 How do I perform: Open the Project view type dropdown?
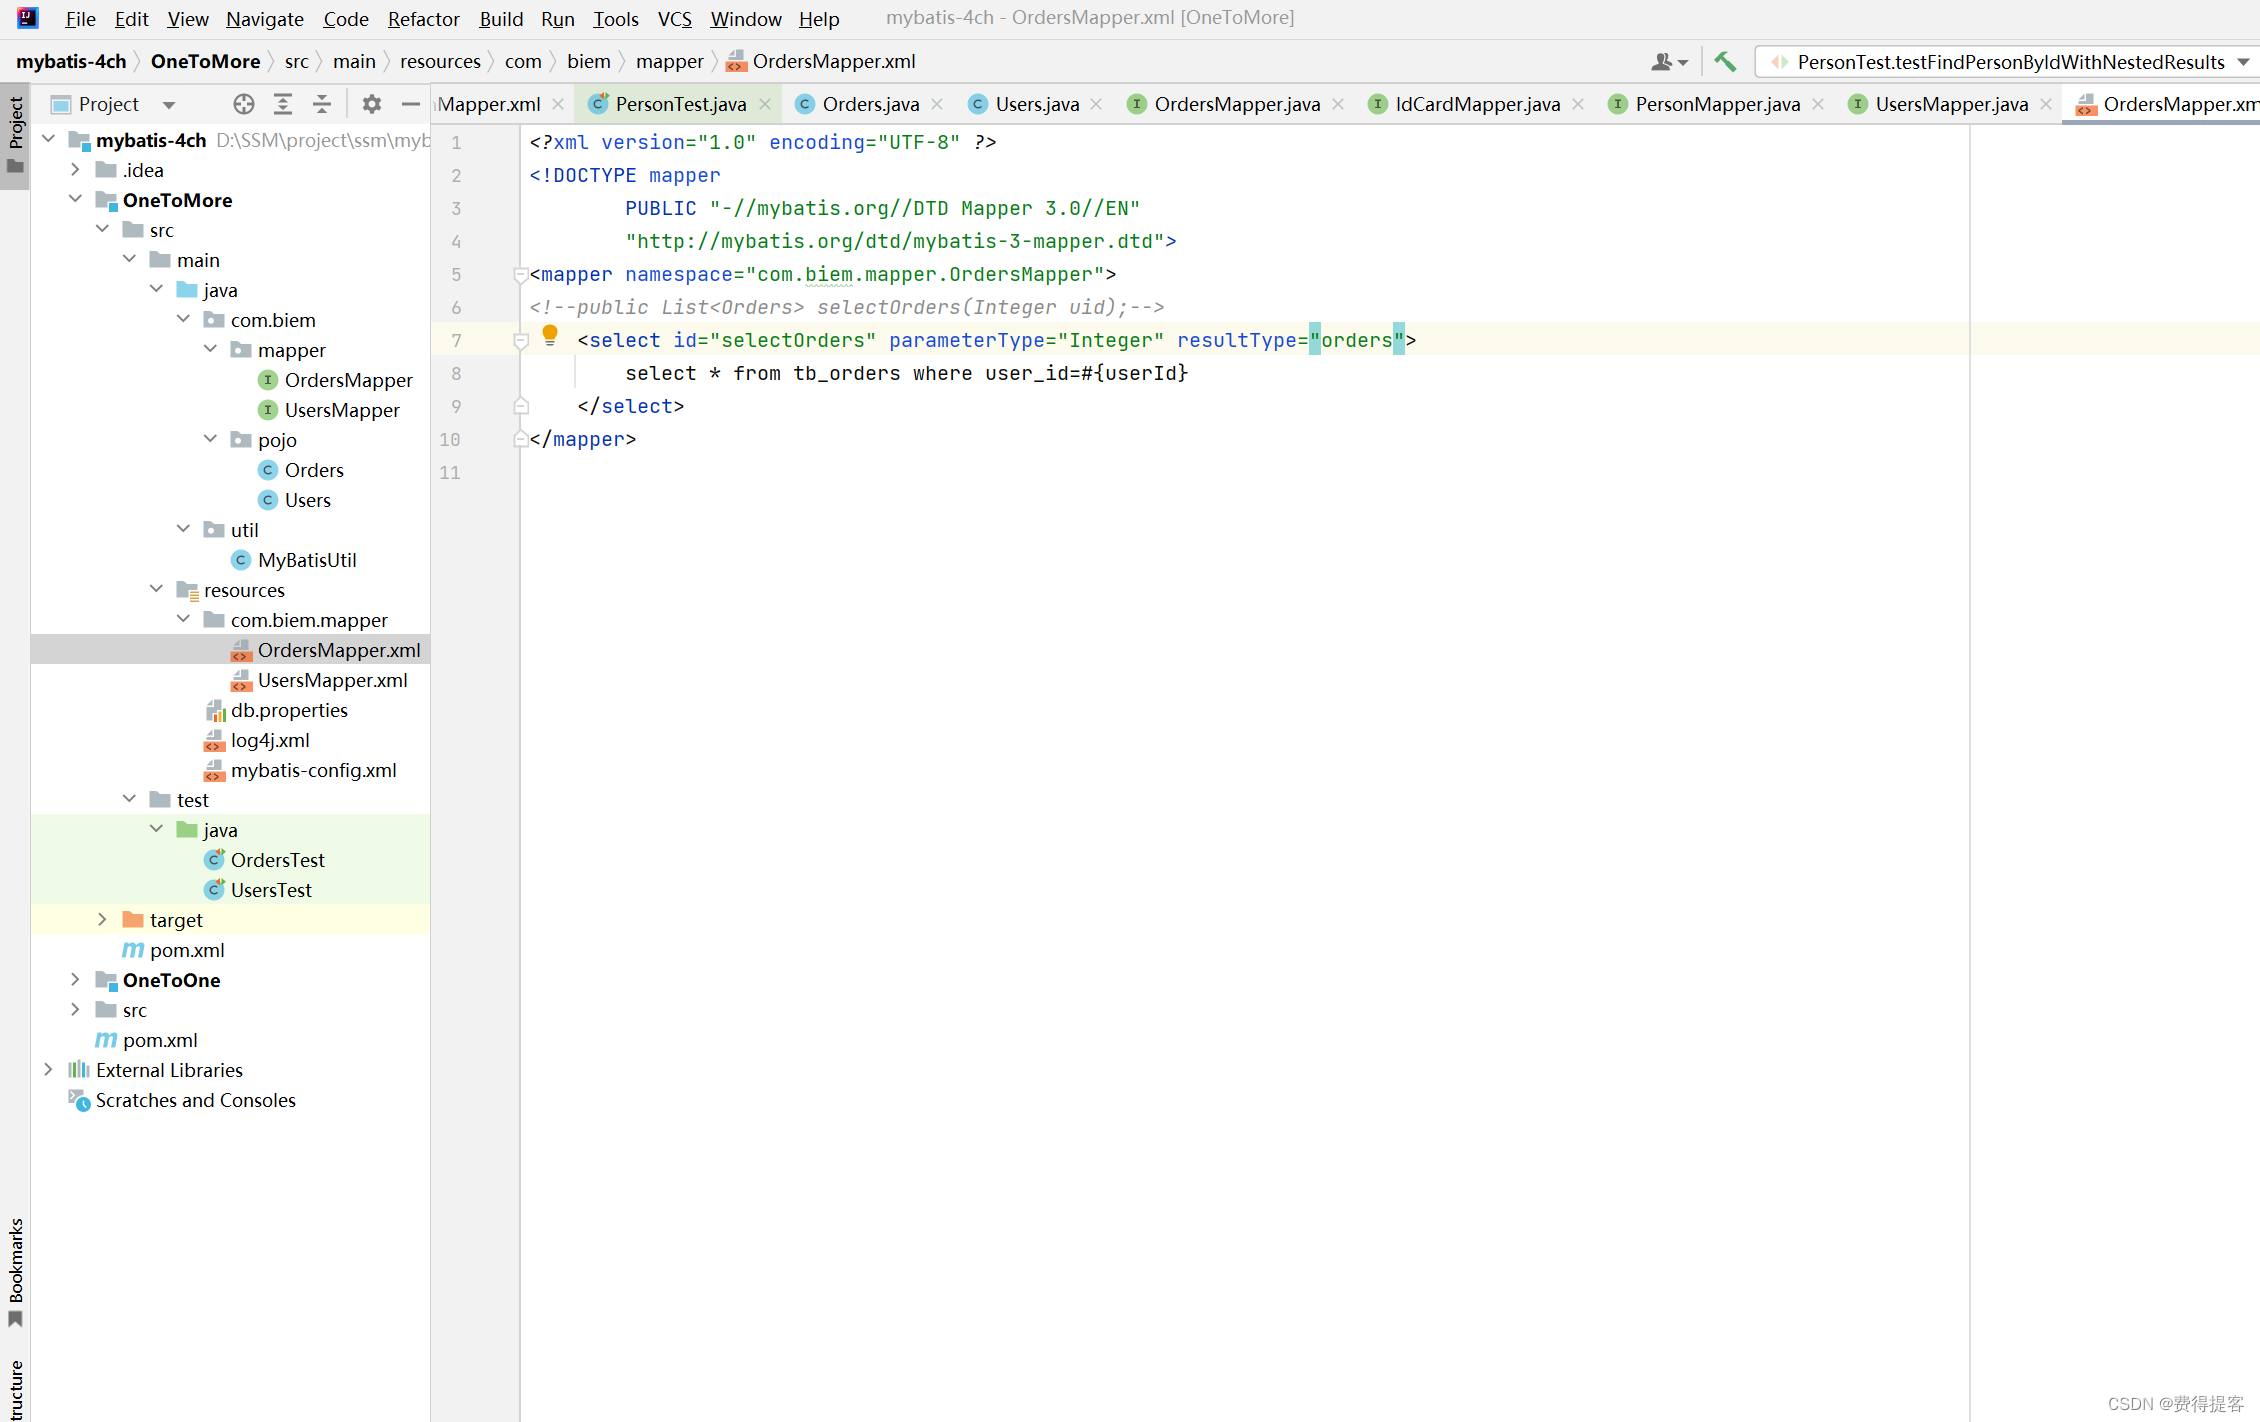coord(168,104)
